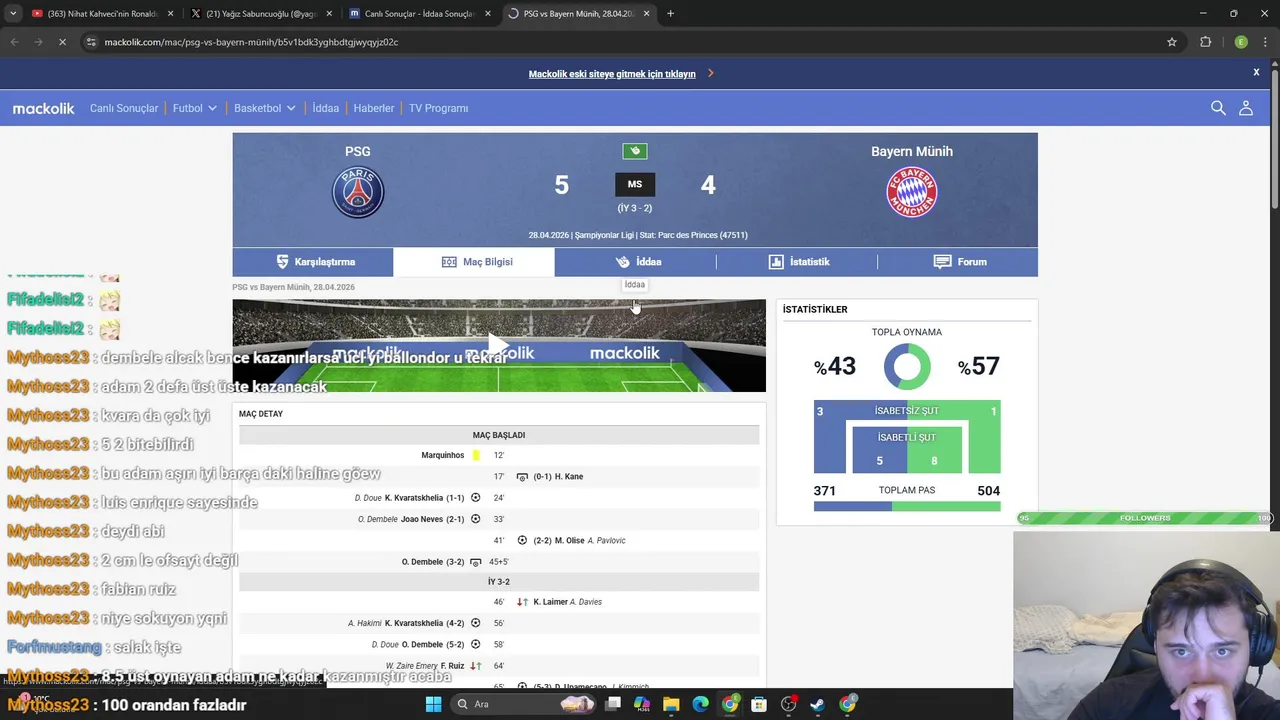View site information icon in address bar
1280x720 pixels.
91,42
